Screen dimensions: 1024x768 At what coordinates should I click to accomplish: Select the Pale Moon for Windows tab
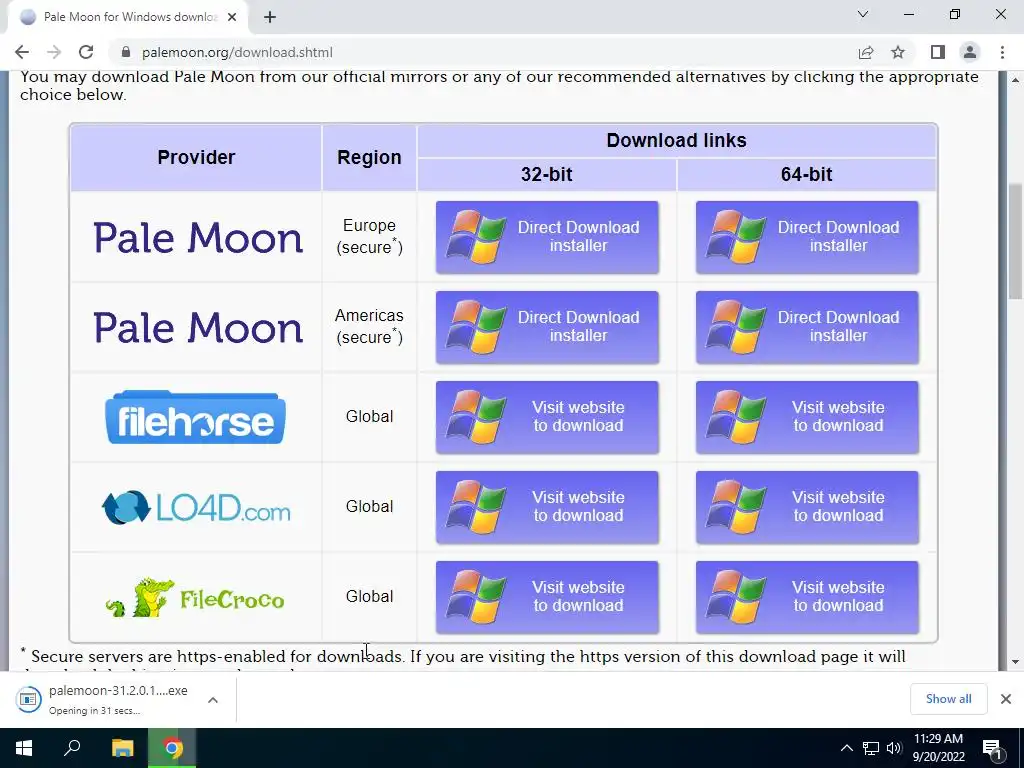click(x=128, y=17)
